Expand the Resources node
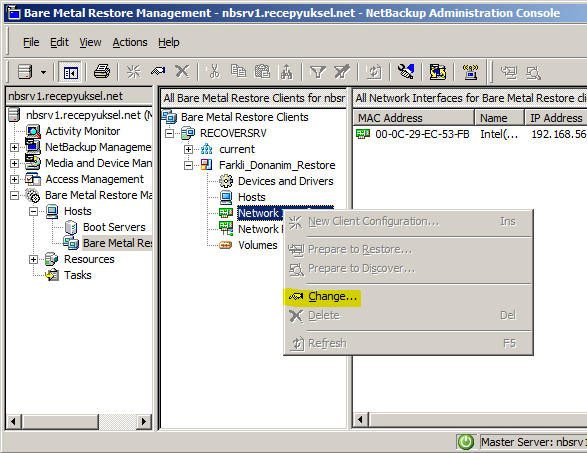Viewport: 587px width, 453px height. click(x=33, y=259)
